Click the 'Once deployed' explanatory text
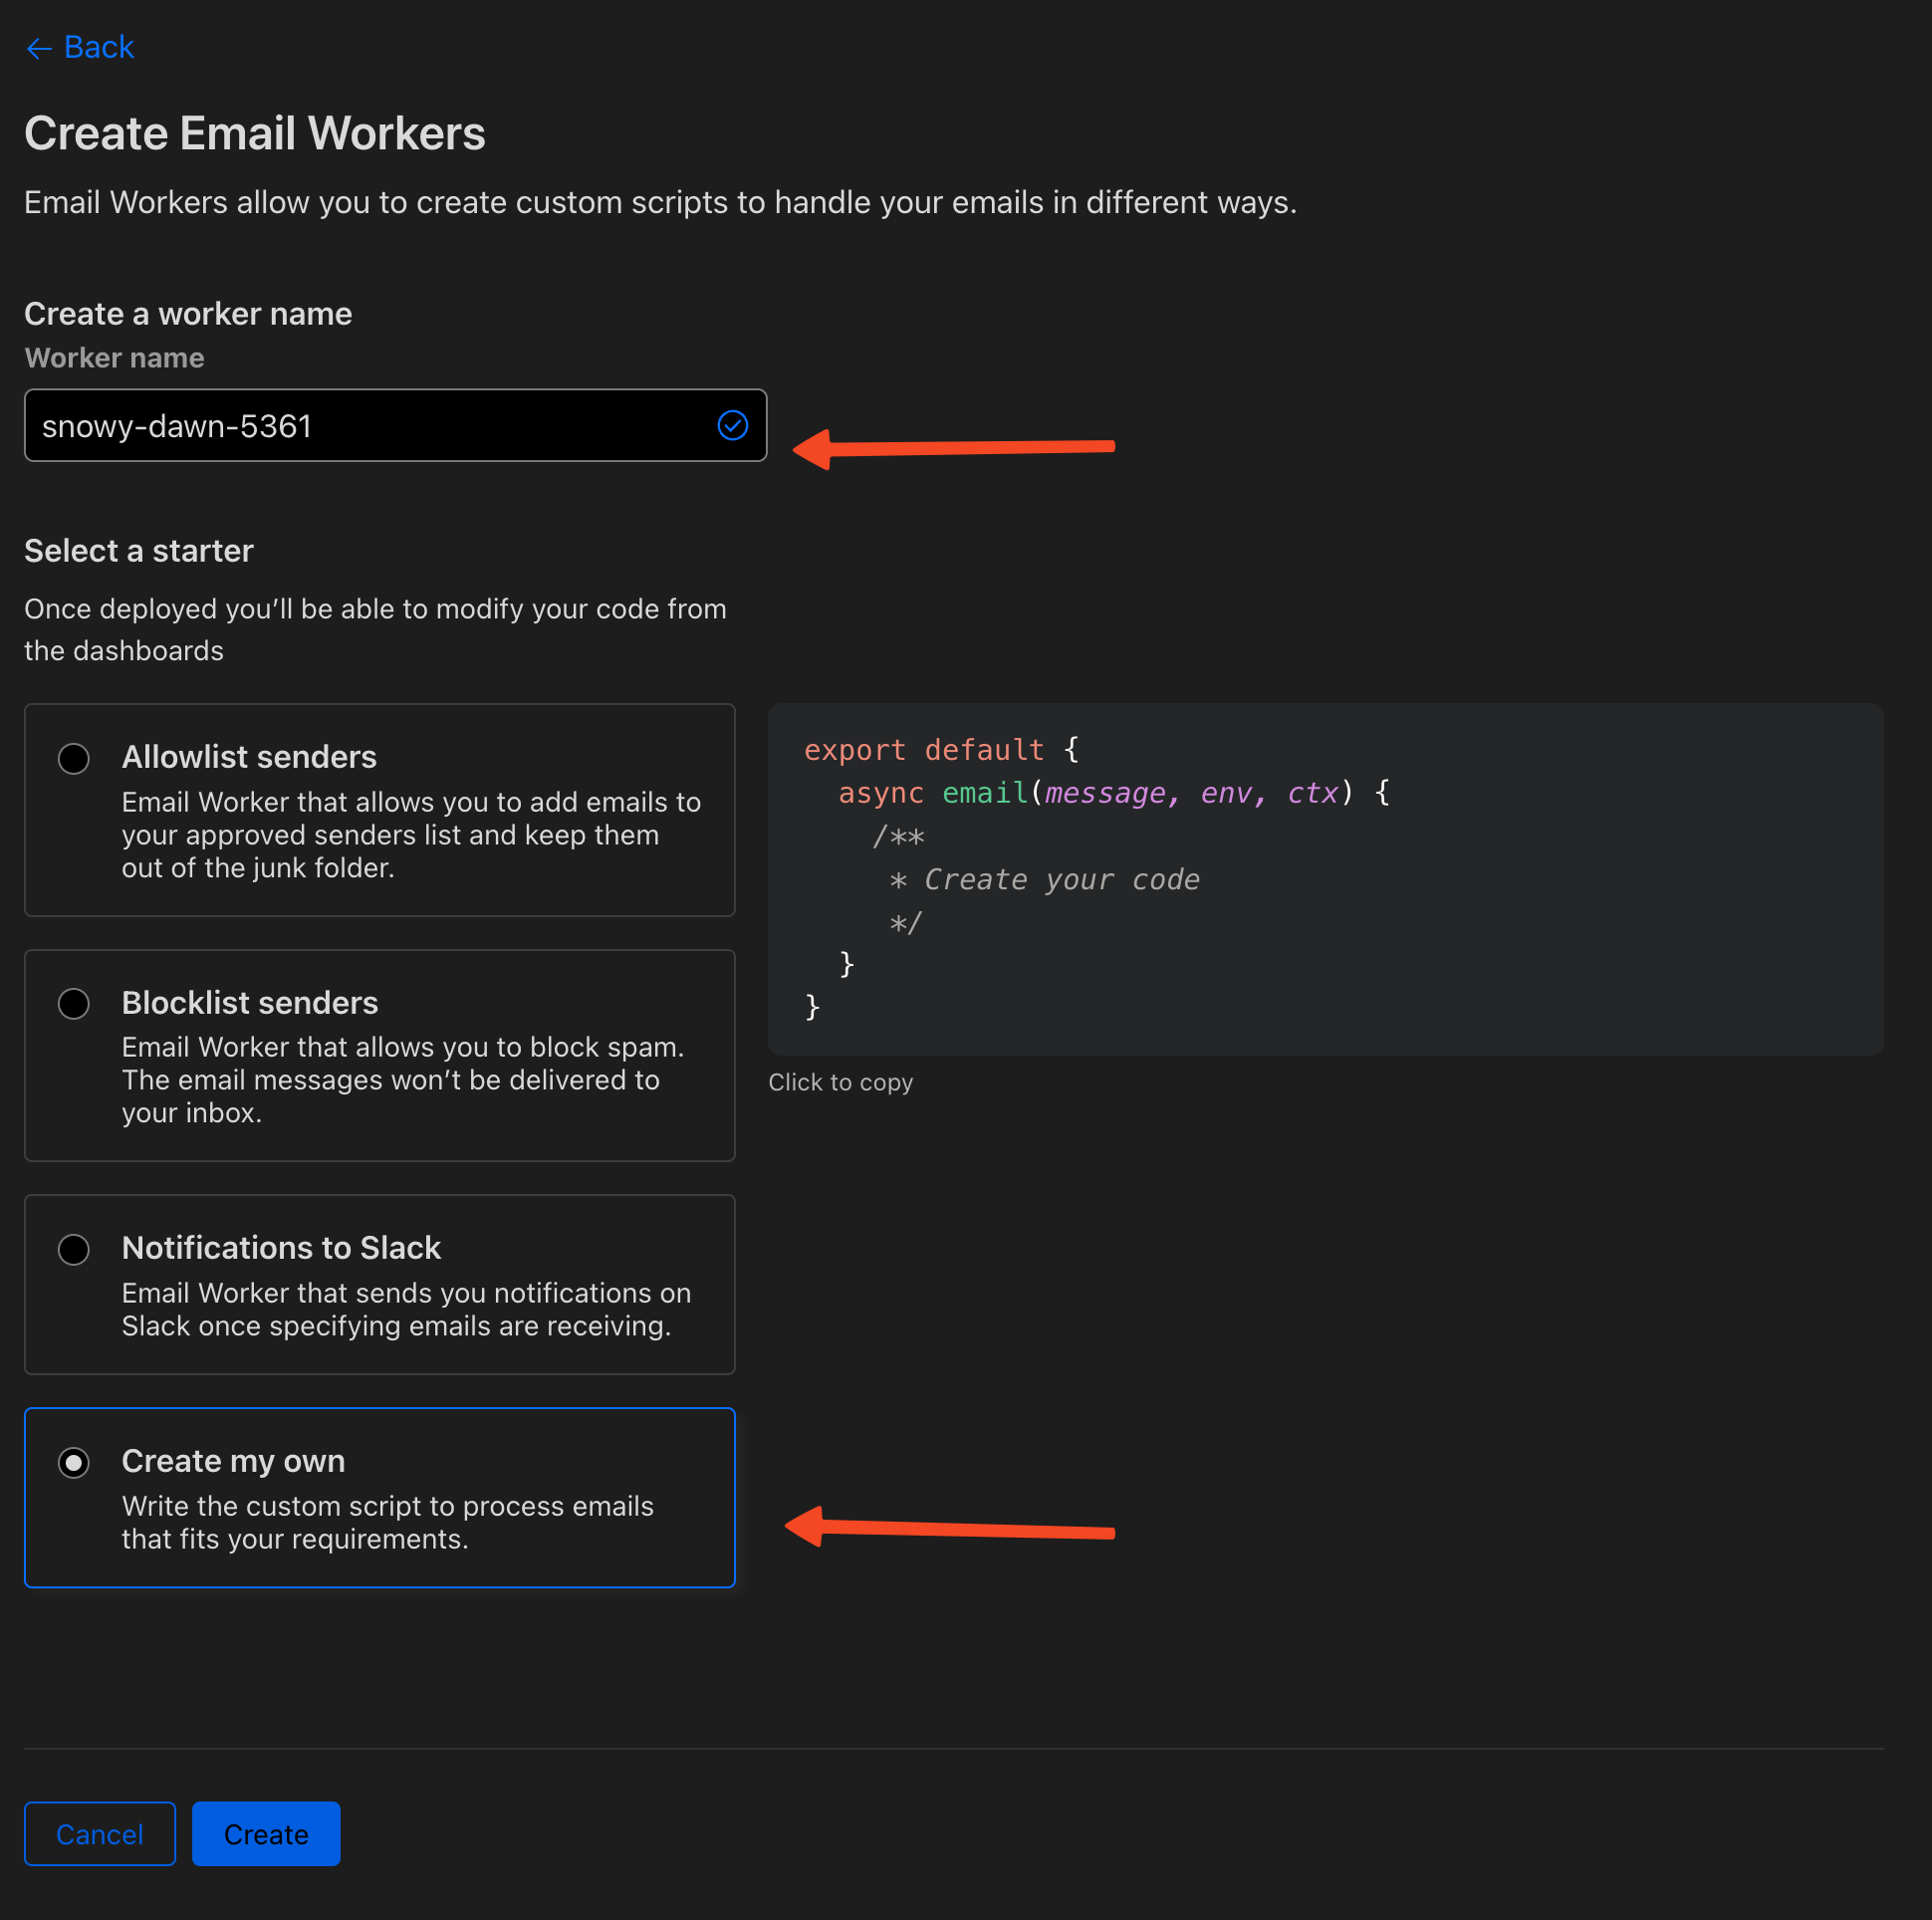This screenshot has height=1920, width=1932. coord(375,630)
